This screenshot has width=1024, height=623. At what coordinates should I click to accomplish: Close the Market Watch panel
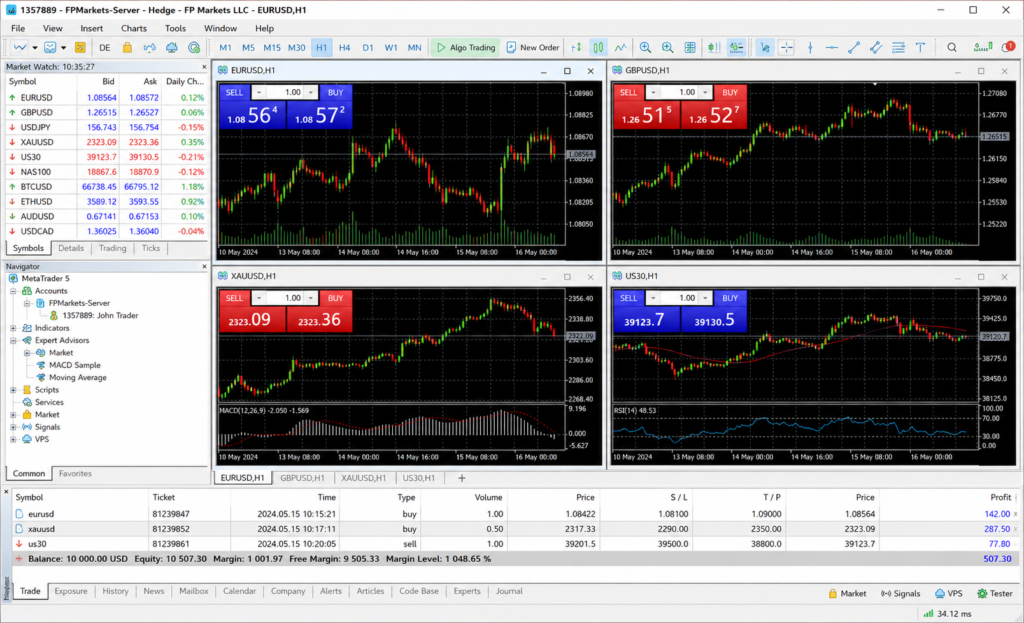pyautogui.click(x=204, y=67)
